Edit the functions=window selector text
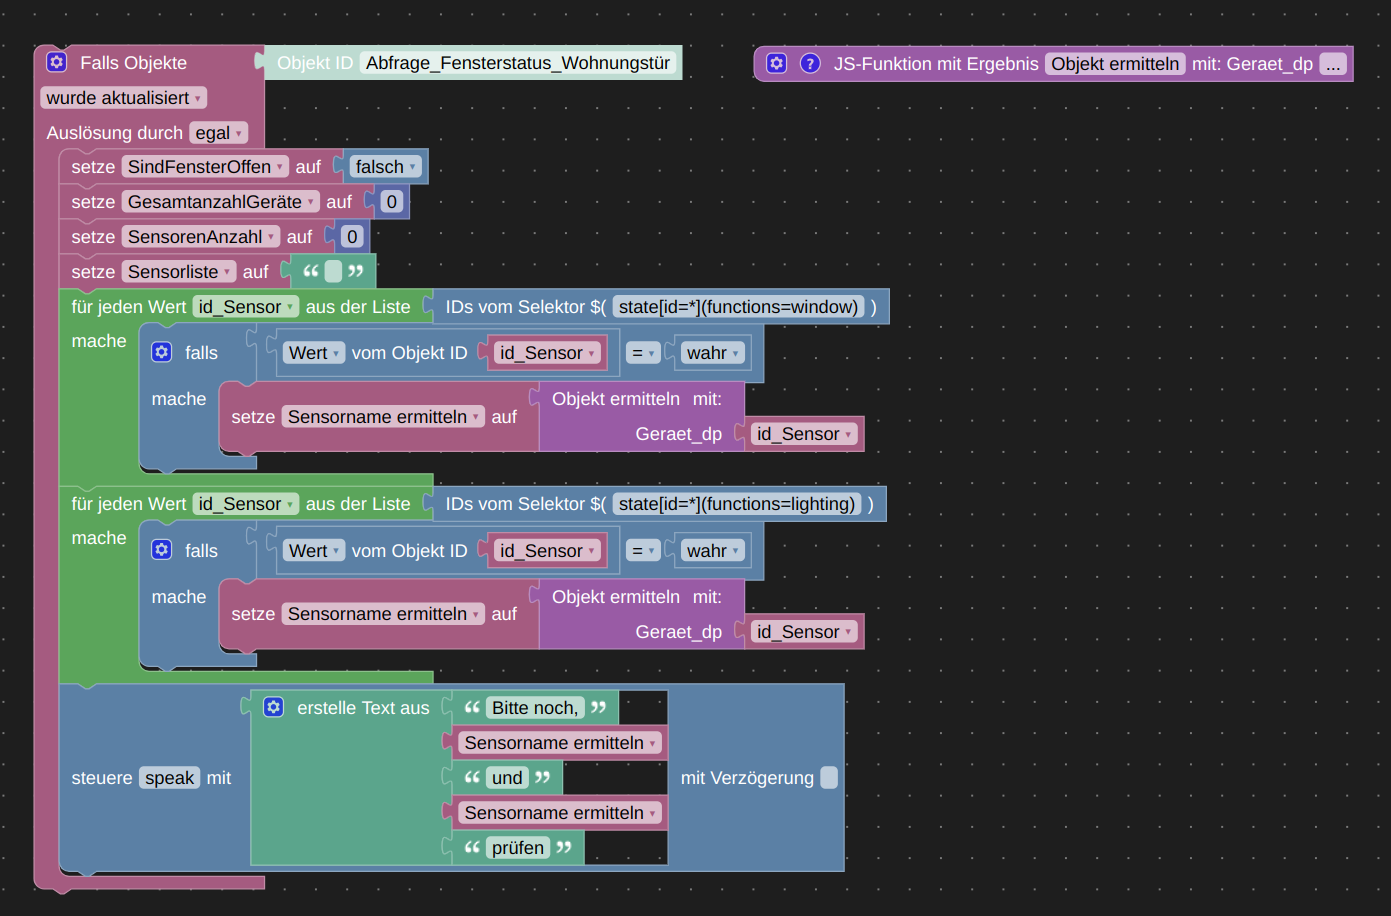1391x916 pixels. (x=738, y=307)
